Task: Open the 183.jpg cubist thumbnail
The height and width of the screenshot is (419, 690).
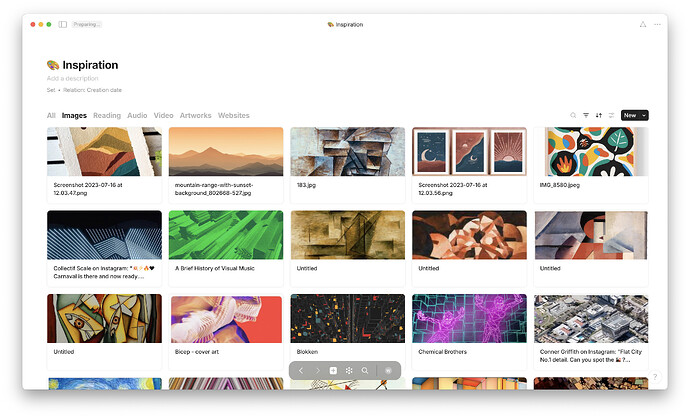Action: click(348, 152)
